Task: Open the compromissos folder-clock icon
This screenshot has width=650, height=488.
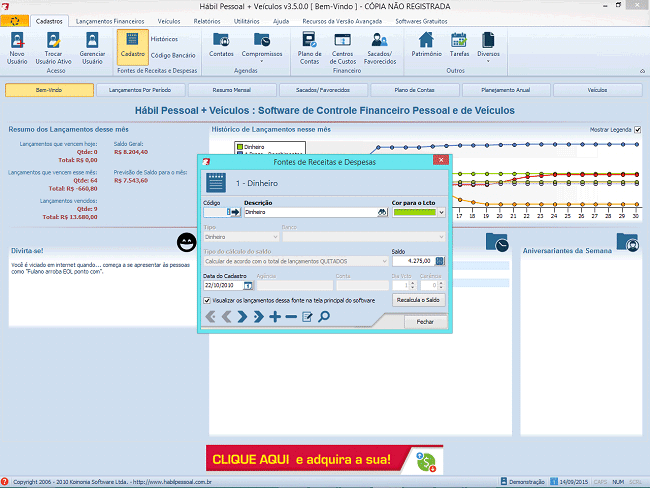Action: [497, 242]
